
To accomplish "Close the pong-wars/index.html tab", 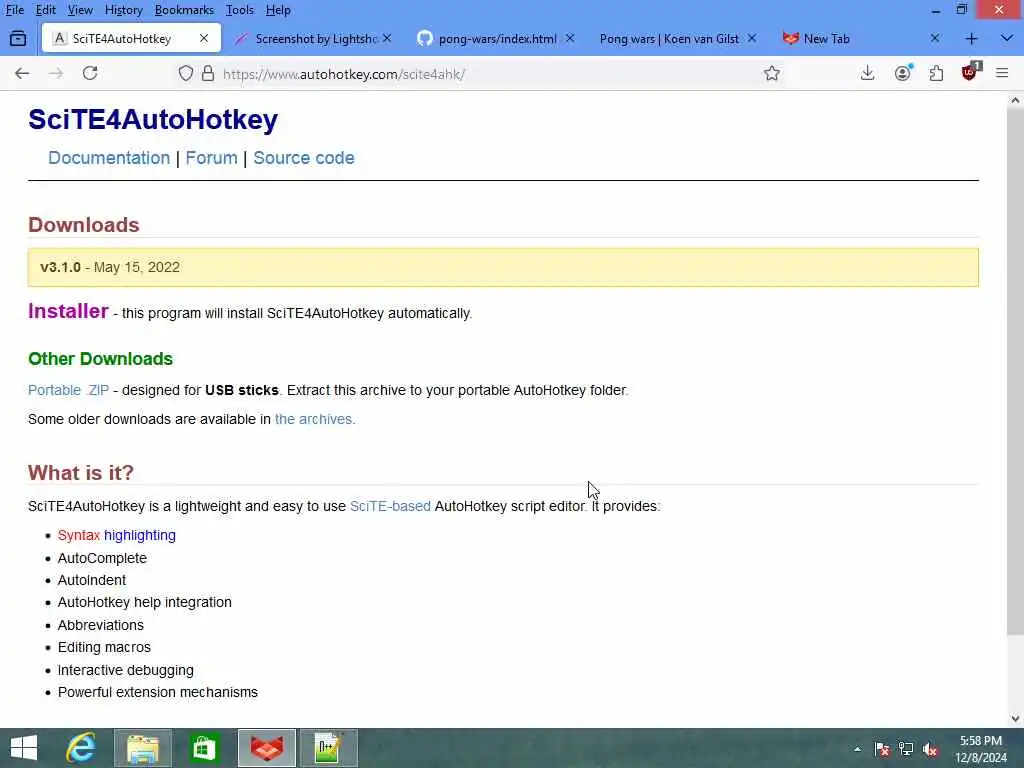I will tap(570, 39).
